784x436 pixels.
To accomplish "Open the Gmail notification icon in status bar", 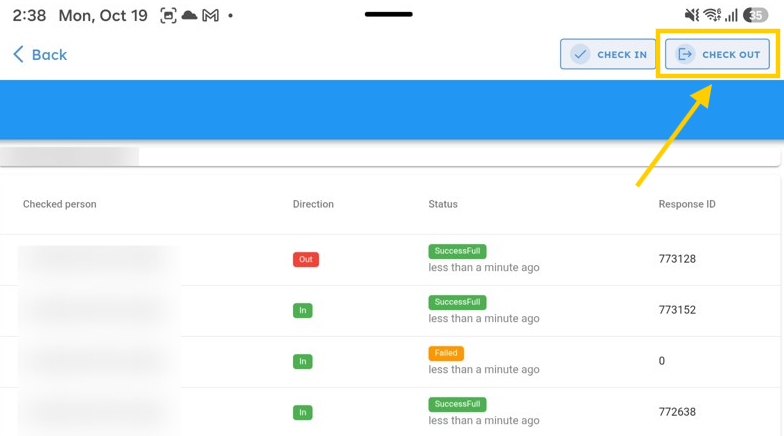I will 210,16.
